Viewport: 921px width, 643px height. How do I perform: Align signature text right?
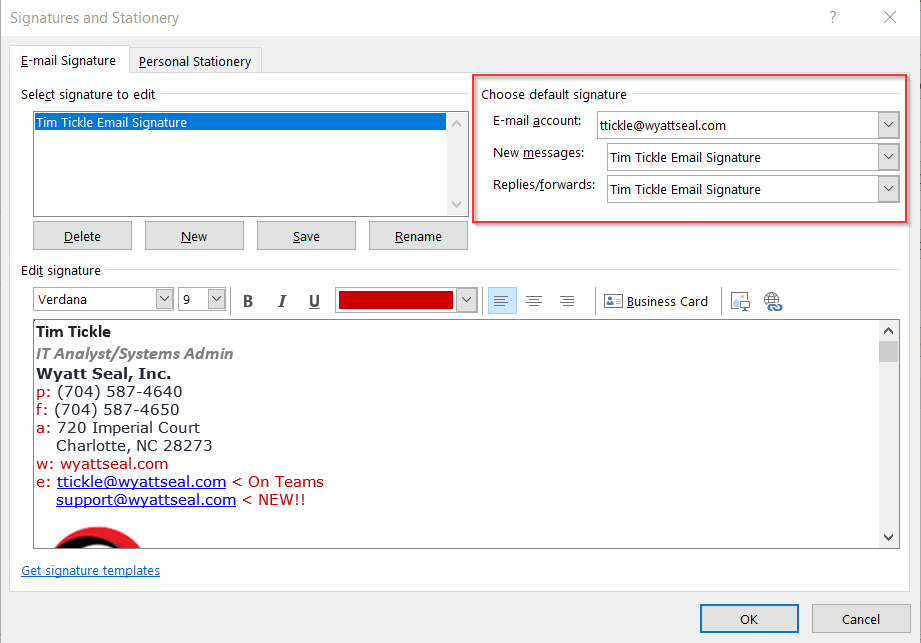coord(567,301)
